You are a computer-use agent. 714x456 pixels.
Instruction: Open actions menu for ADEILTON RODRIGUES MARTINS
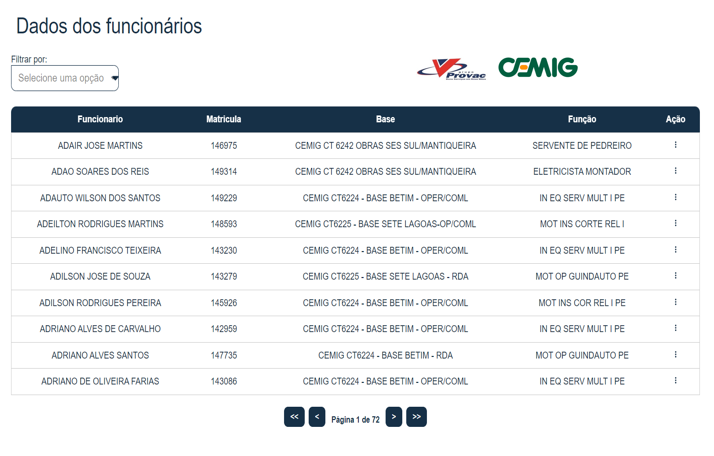[x=675, y=223]
